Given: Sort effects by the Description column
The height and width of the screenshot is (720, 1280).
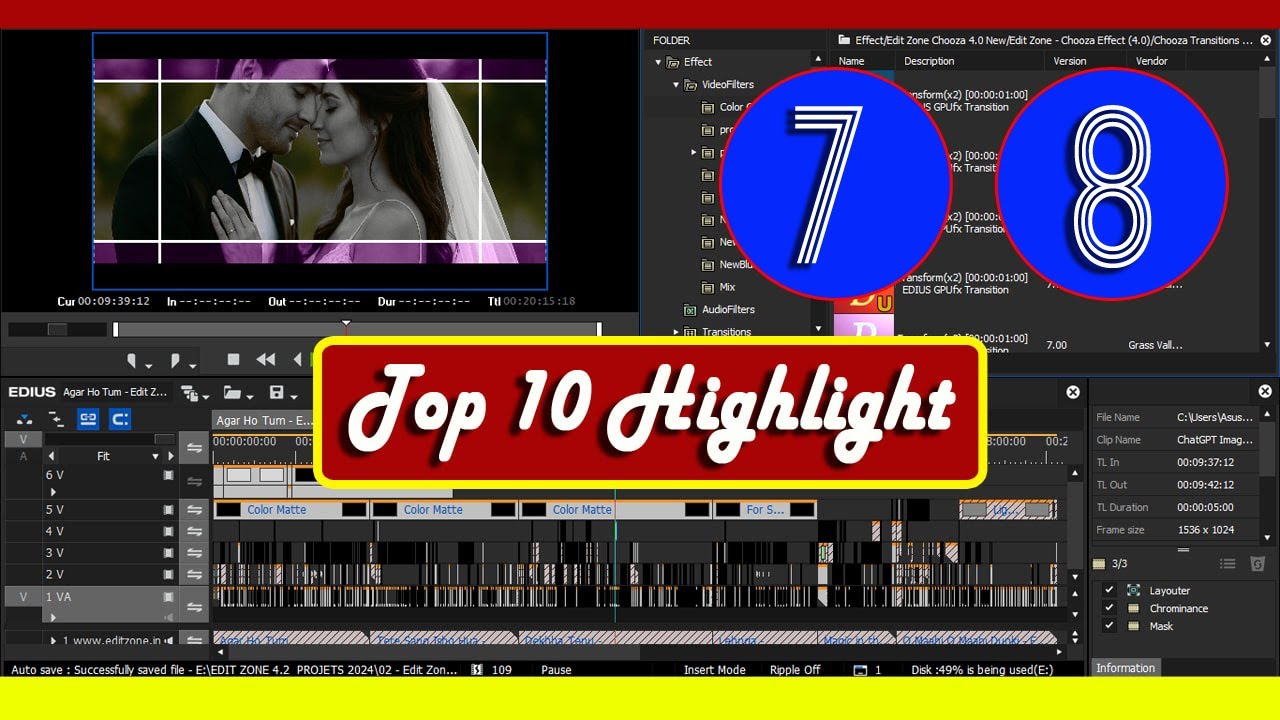Looking at the screenshot, I should 929,61.
